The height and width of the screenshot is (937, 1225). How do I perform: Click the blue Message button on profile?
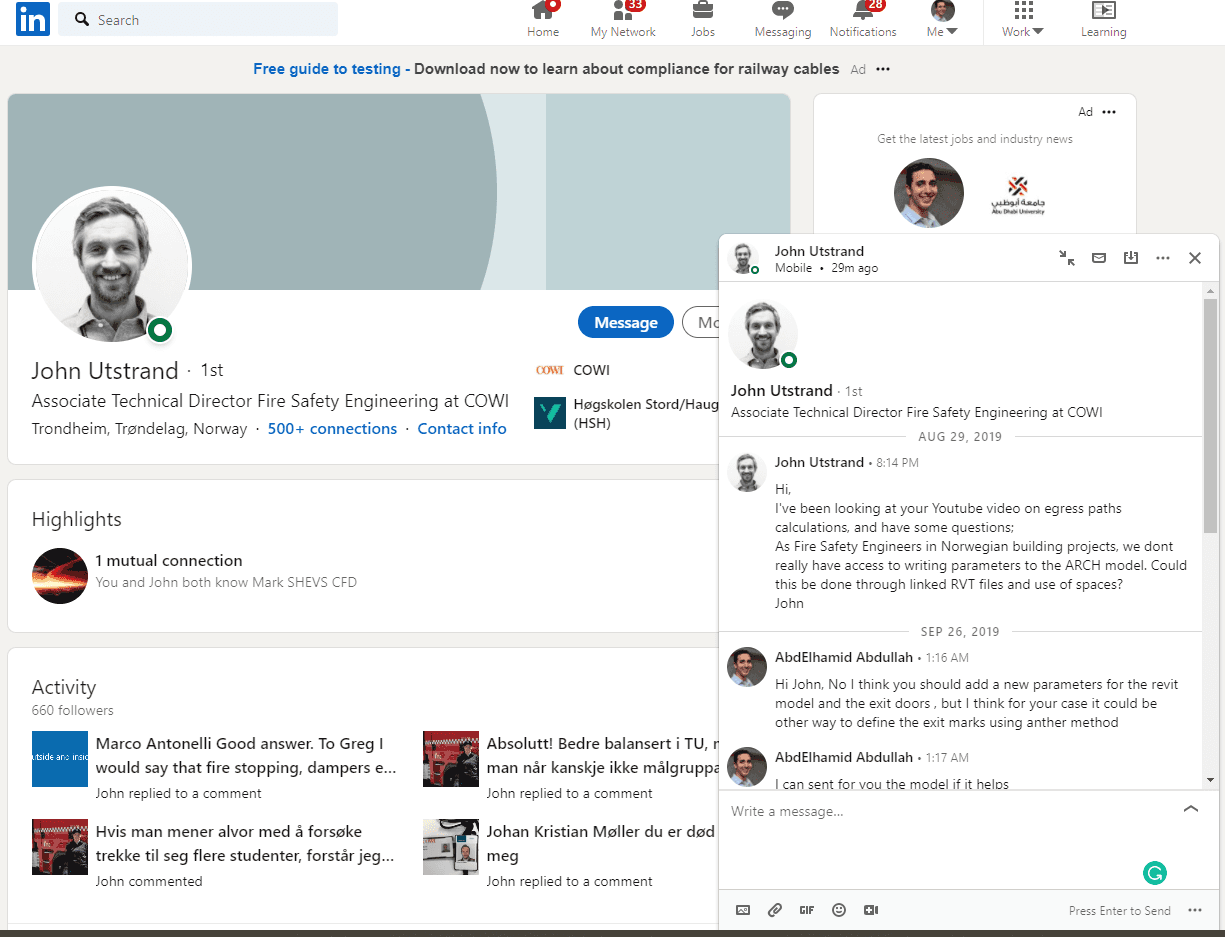click(x=626, y=322)
